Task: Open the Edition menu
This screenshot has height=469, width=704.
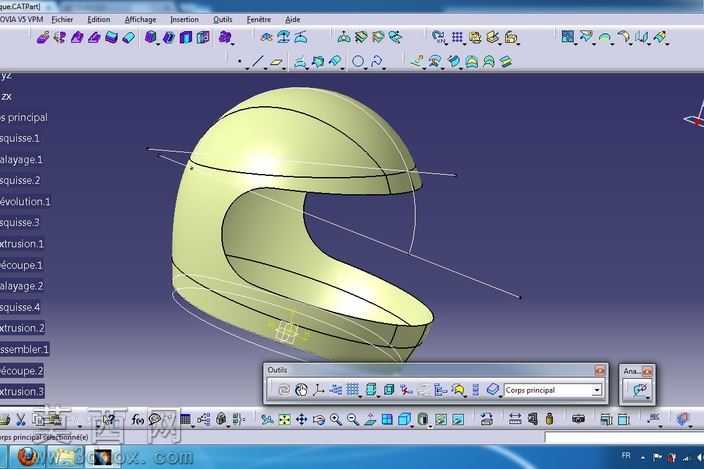Action: point(98,19)
